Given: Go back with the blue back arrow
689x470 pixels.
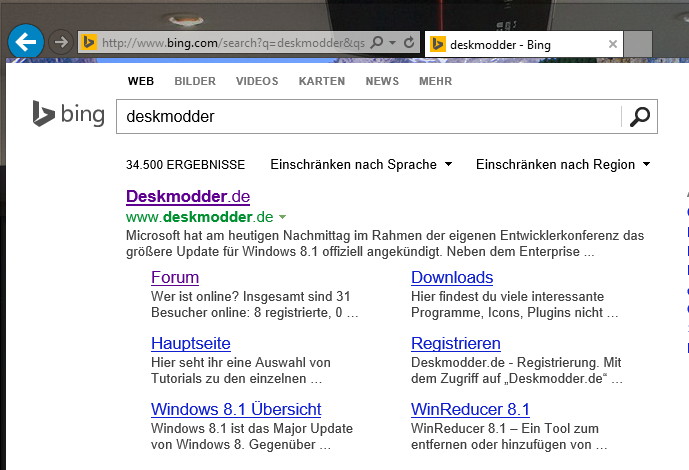Looking at the screenshot, I should pyautogui.click(x=26, y=42).
